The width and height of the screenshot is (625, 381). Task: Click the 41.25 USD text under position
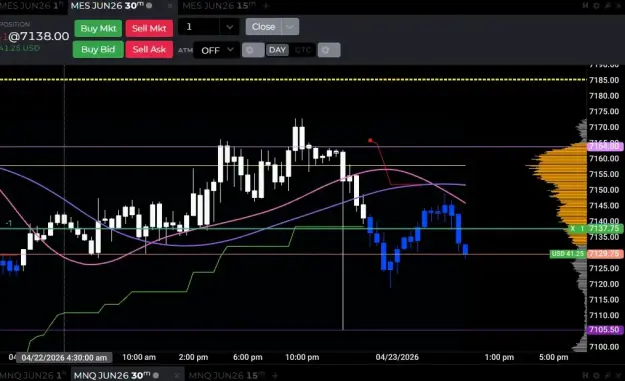(20, 48)
